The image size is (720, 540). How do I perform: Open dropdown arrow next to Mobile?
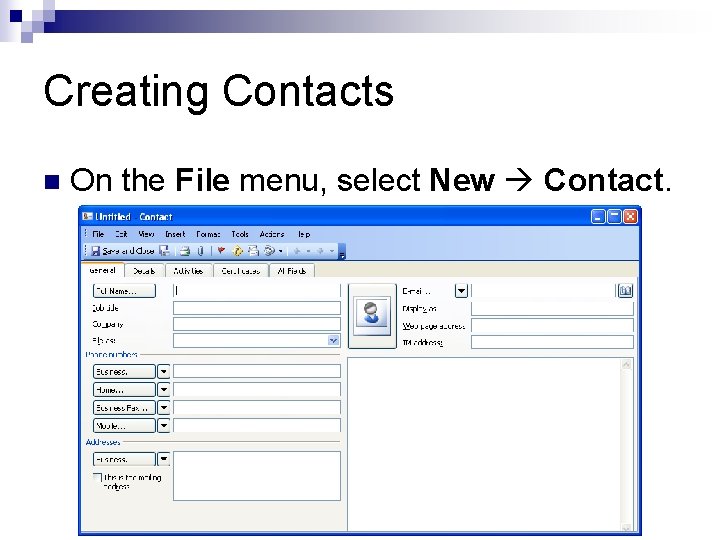[164, 426]
